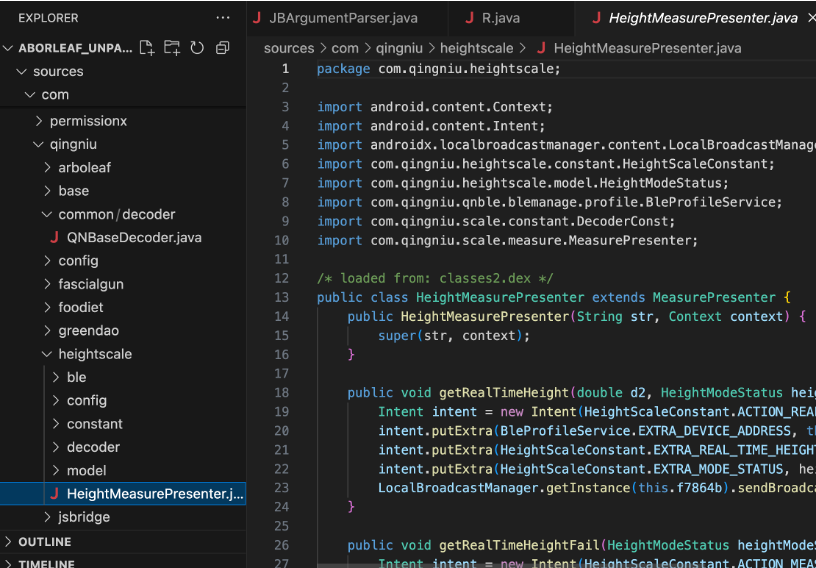Refresh the Explorer file tree
816x568 pixels.
[x=197, y=48]
